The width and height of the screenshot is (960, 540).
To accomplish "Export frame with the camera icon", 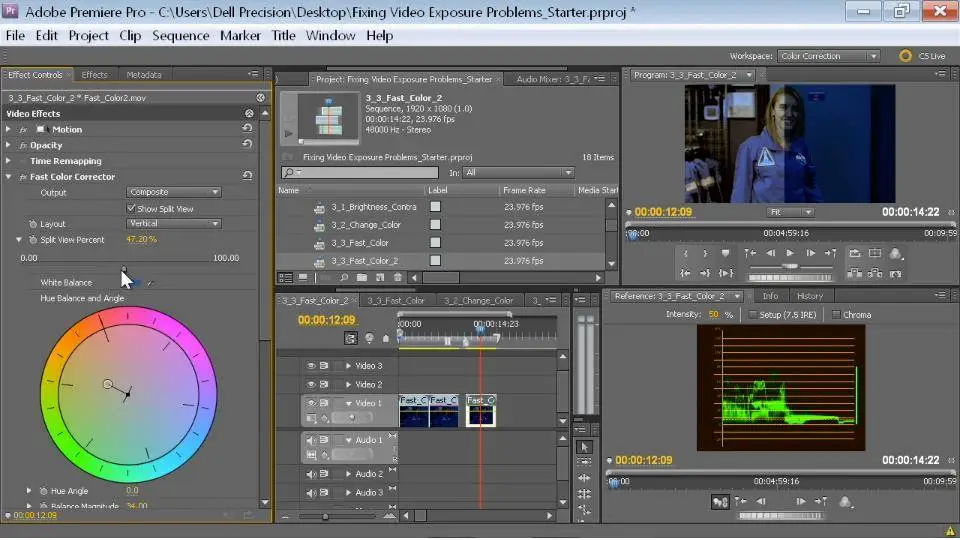I will [x=895, y=273].
